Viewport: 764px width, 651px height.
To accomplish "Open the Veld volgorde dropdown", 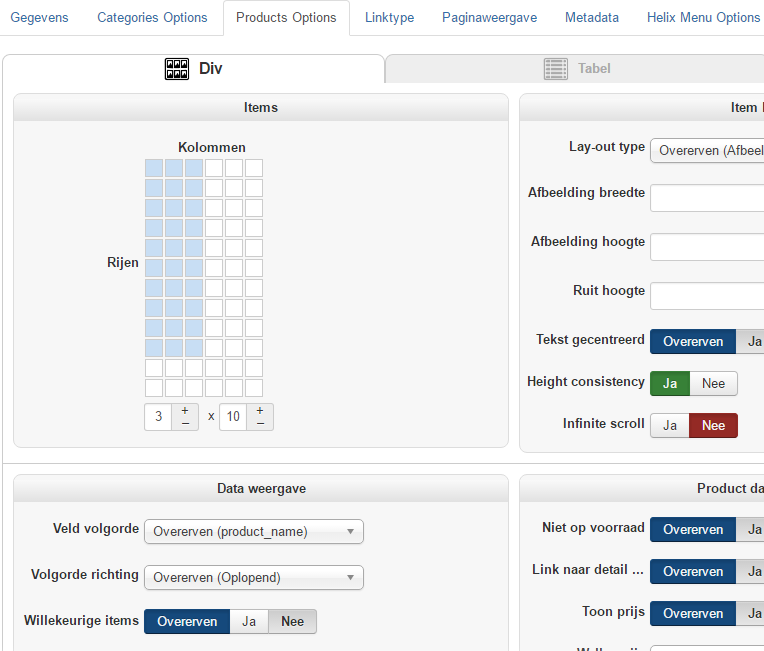I will [254, 531].
